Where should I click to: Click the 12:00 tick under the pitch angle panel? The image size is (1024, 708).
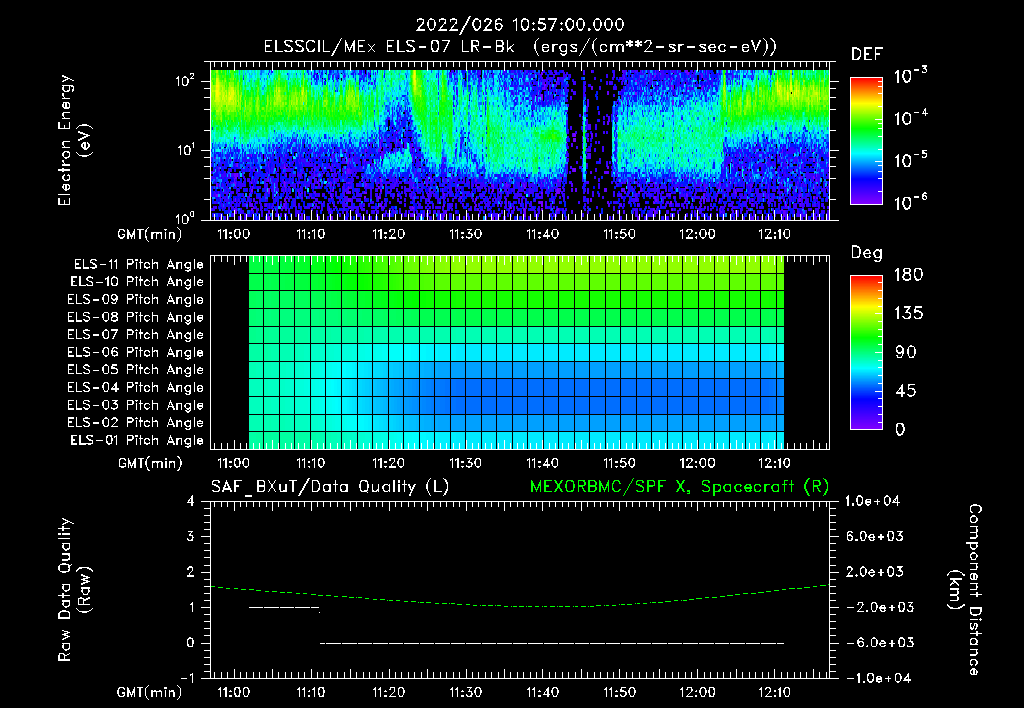(x=697, y=463)
